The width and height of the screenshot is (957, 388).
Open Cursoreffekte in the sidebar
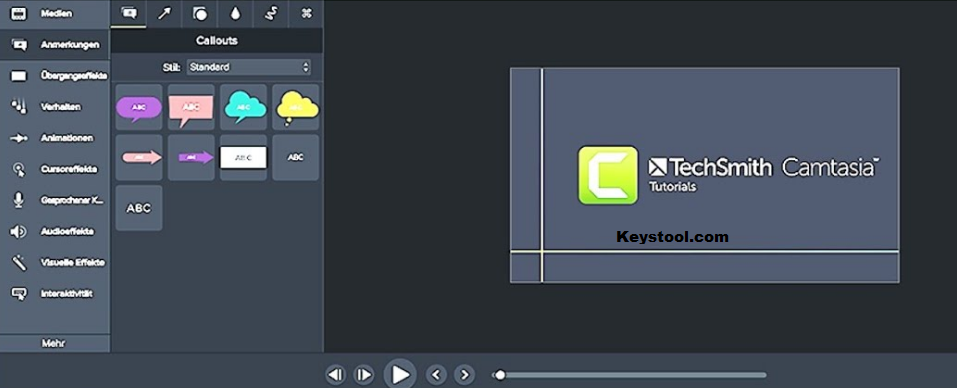[55, 169]
